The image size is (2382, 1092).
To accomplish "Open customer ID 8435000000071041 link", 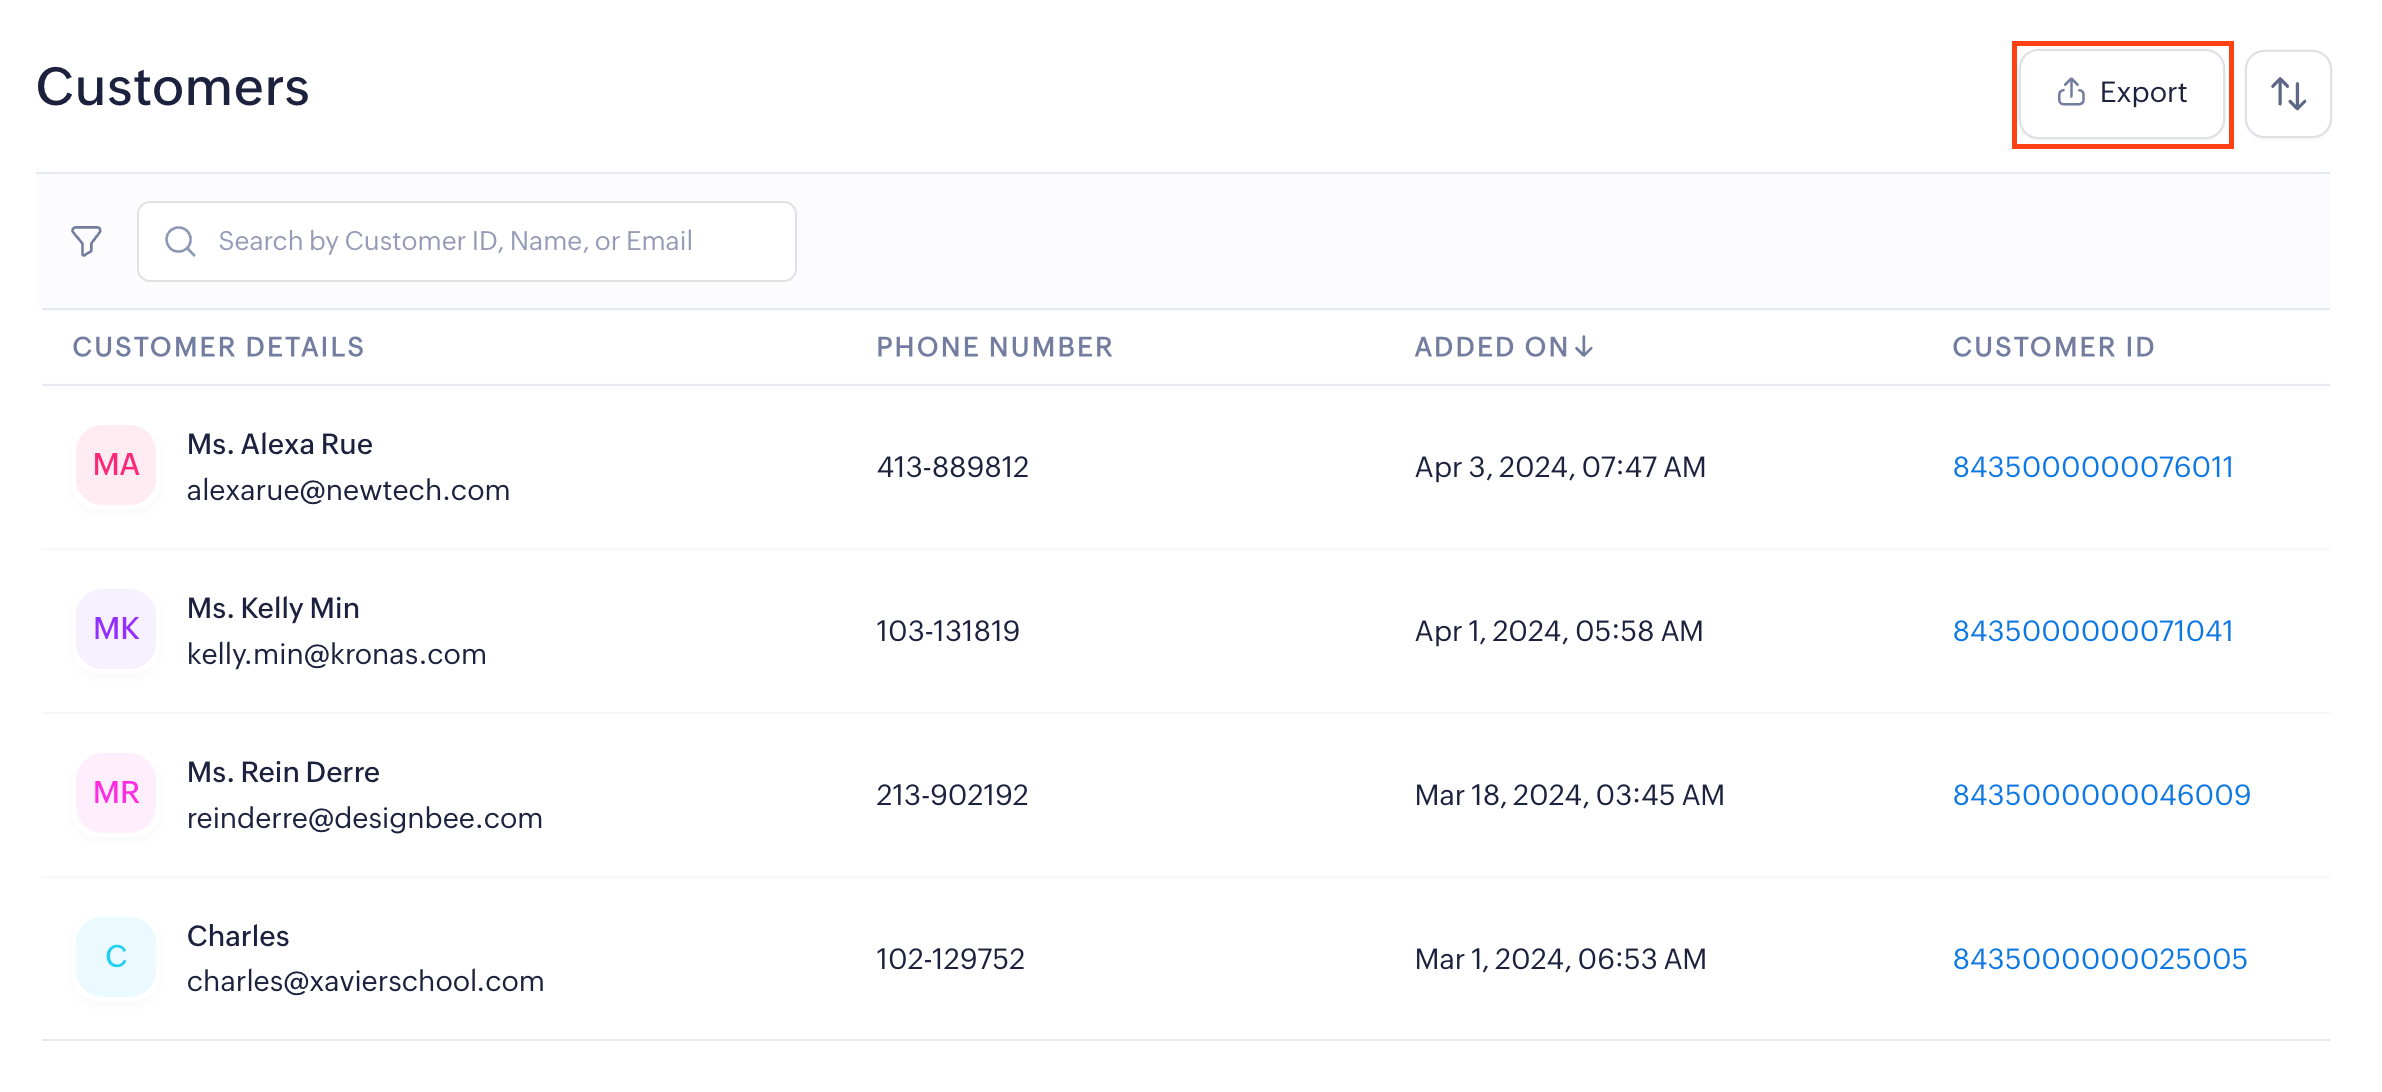I will coord(2092,631).
